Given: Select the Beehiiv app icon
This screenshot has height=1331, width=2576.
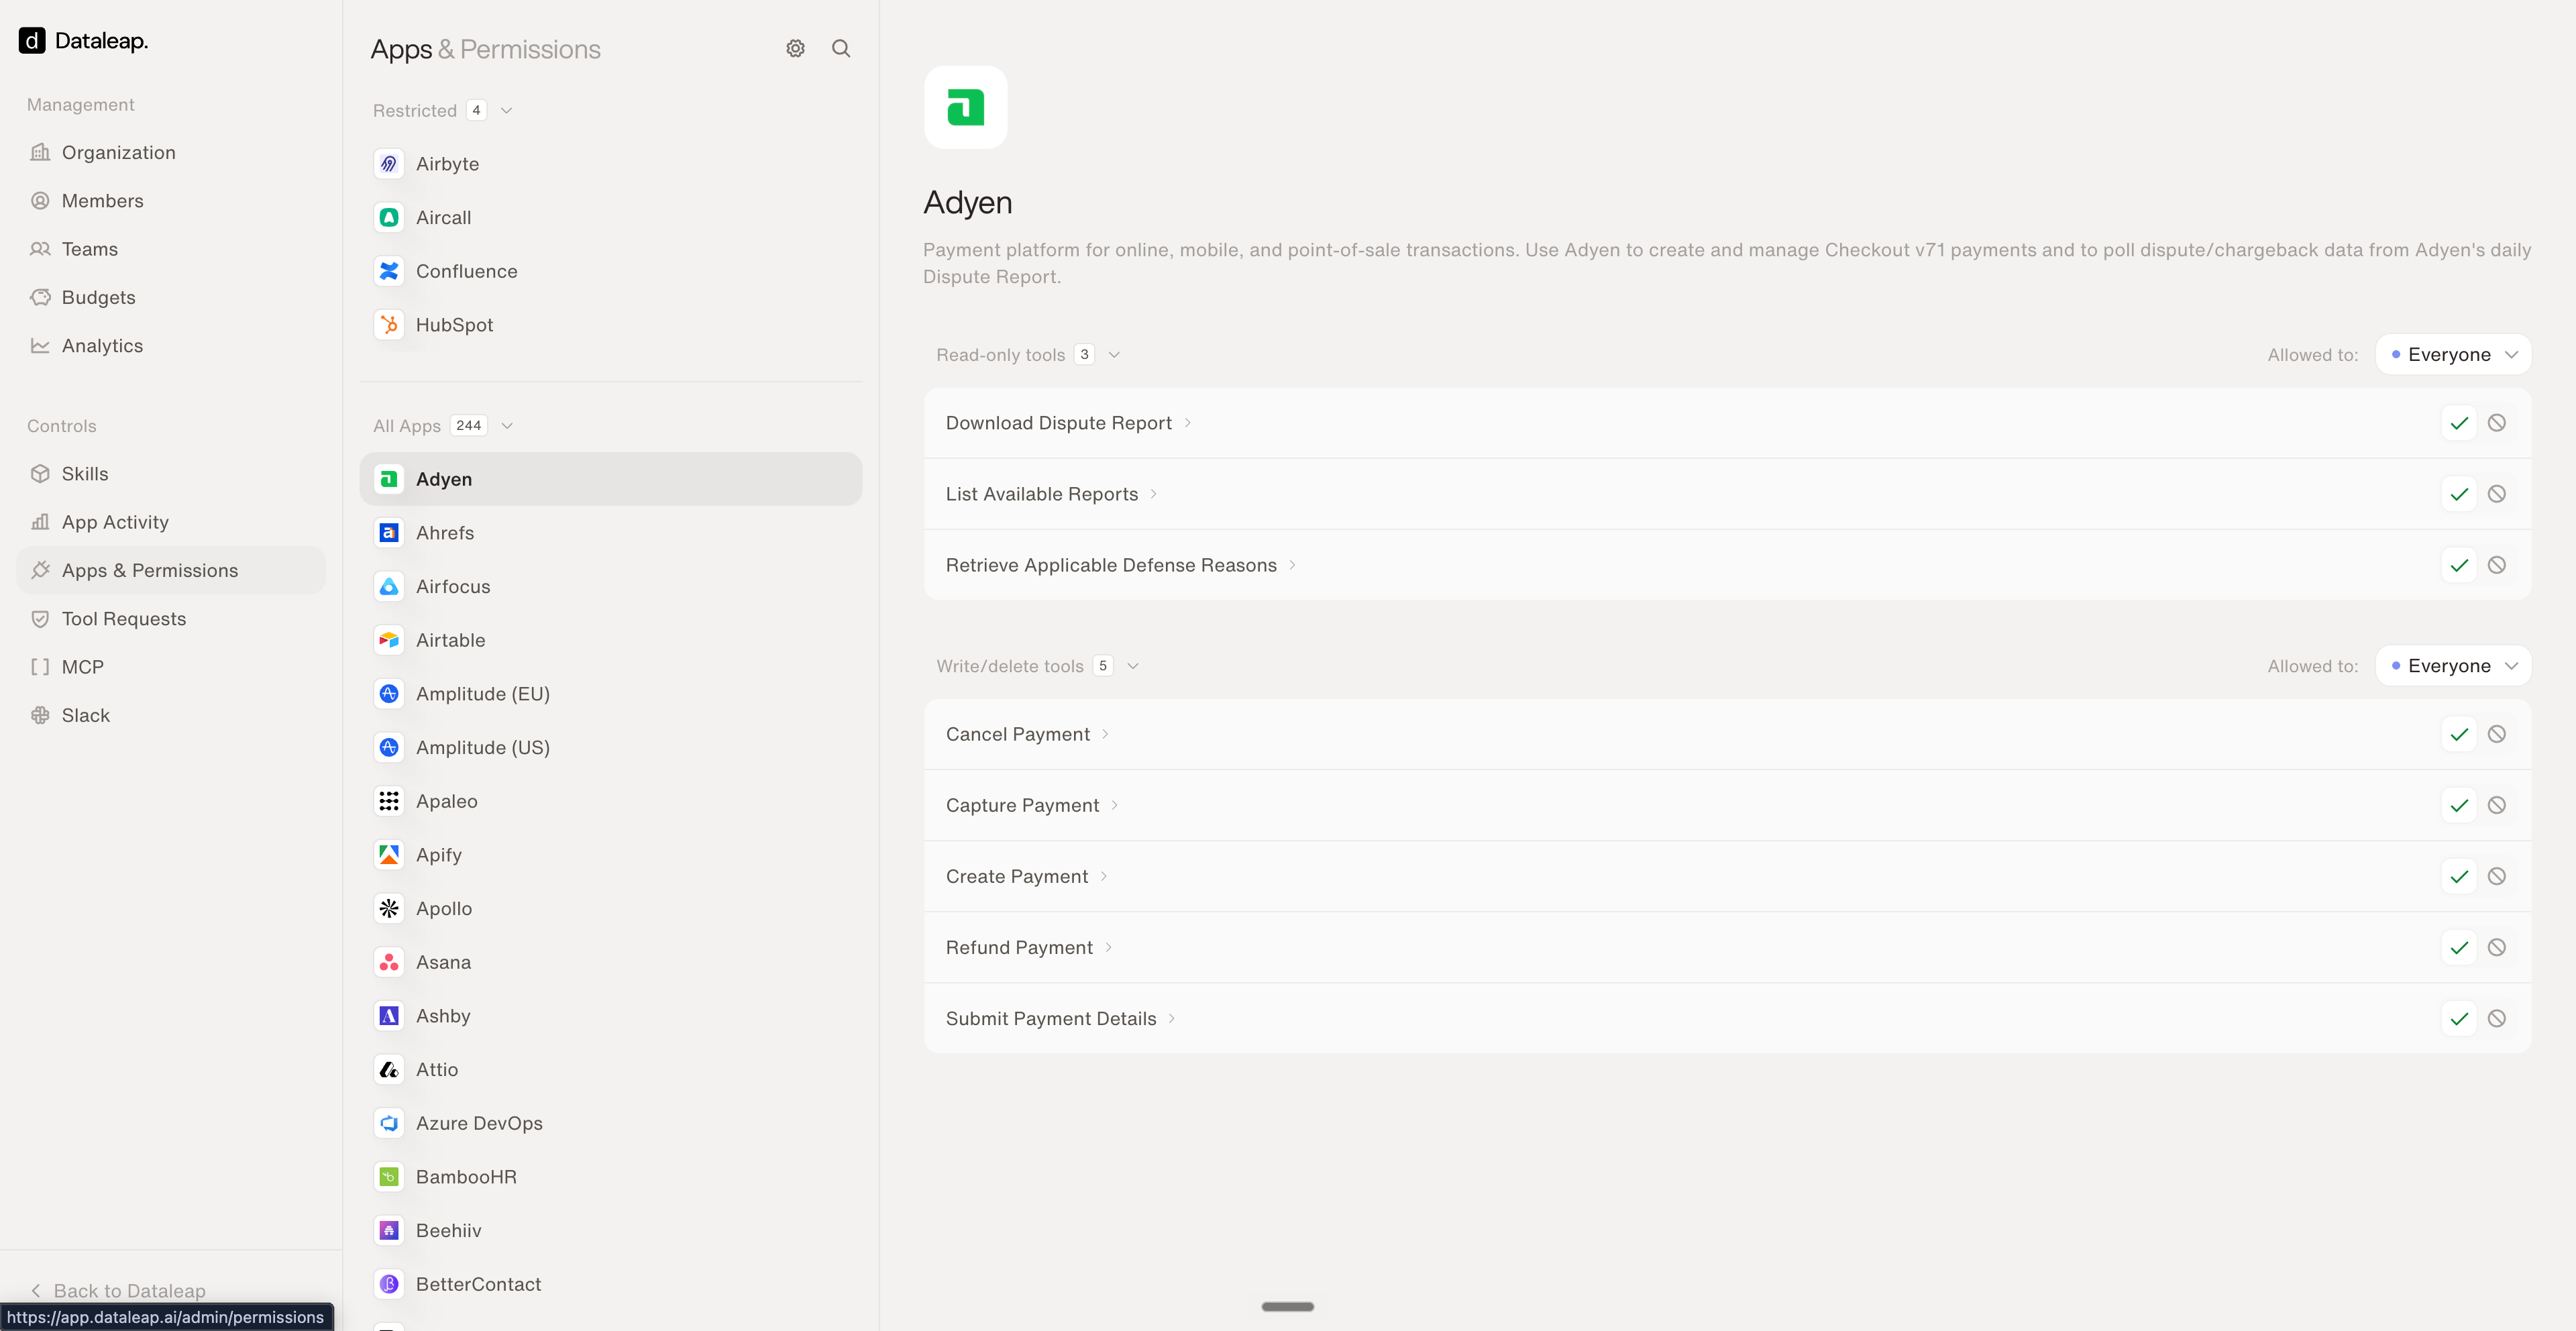Looking at the screenshot, I should (389, 1230).
